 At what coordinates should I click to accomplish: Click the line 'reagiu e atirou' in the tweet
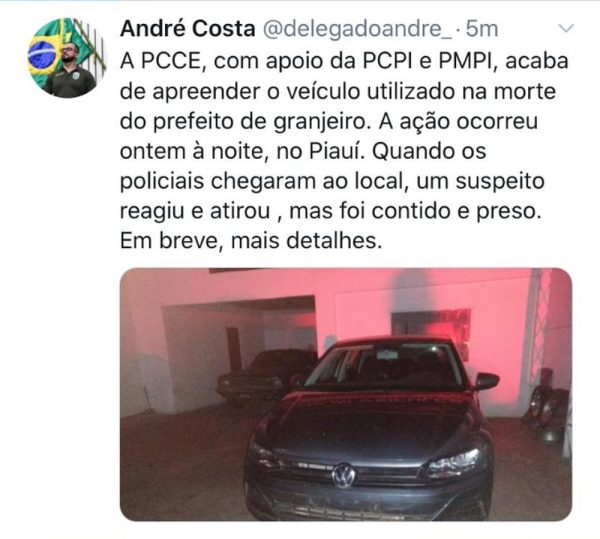pyautogui.click(x=195, y=211)
